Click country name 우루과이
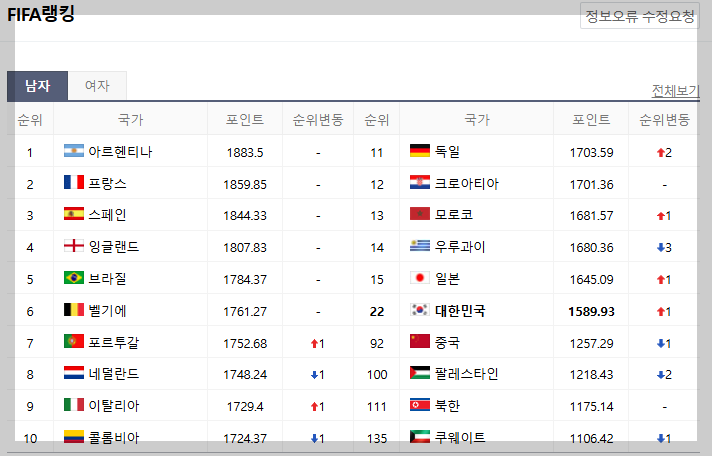The width and height of the screenshot is (712, 456). click(x=460, y=247)
